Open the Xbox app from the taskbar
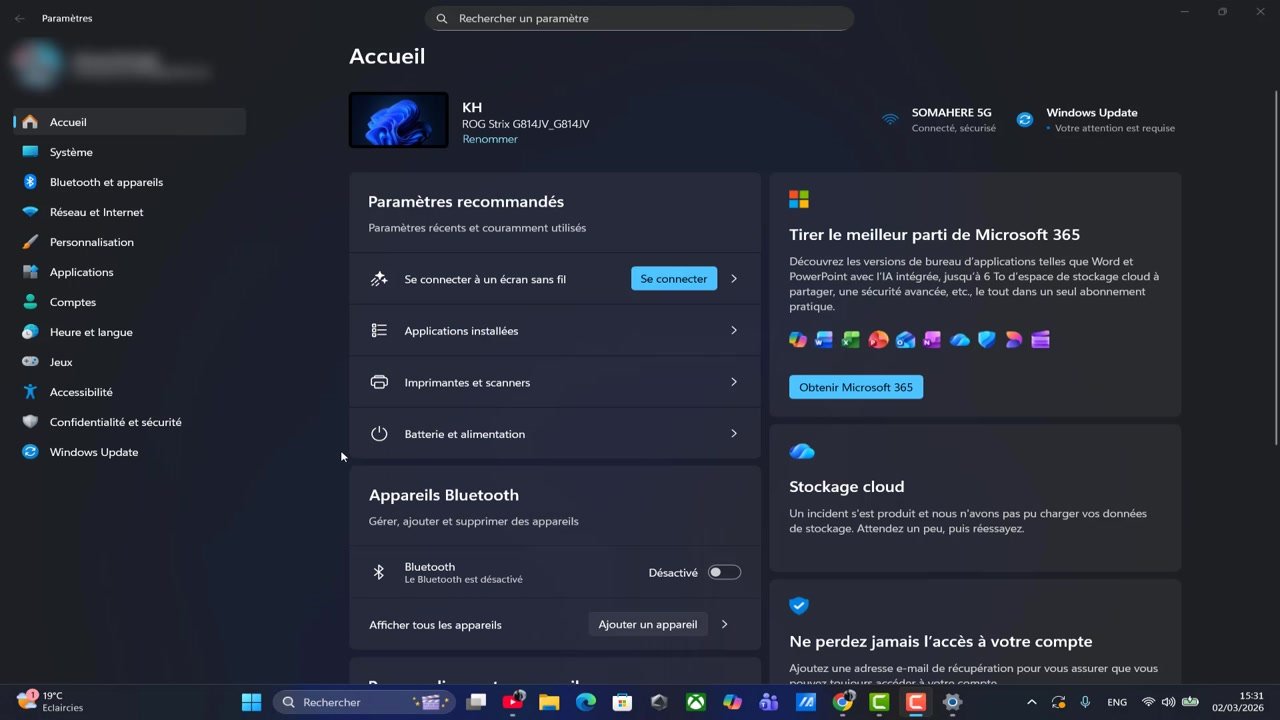 pos(696,702)
